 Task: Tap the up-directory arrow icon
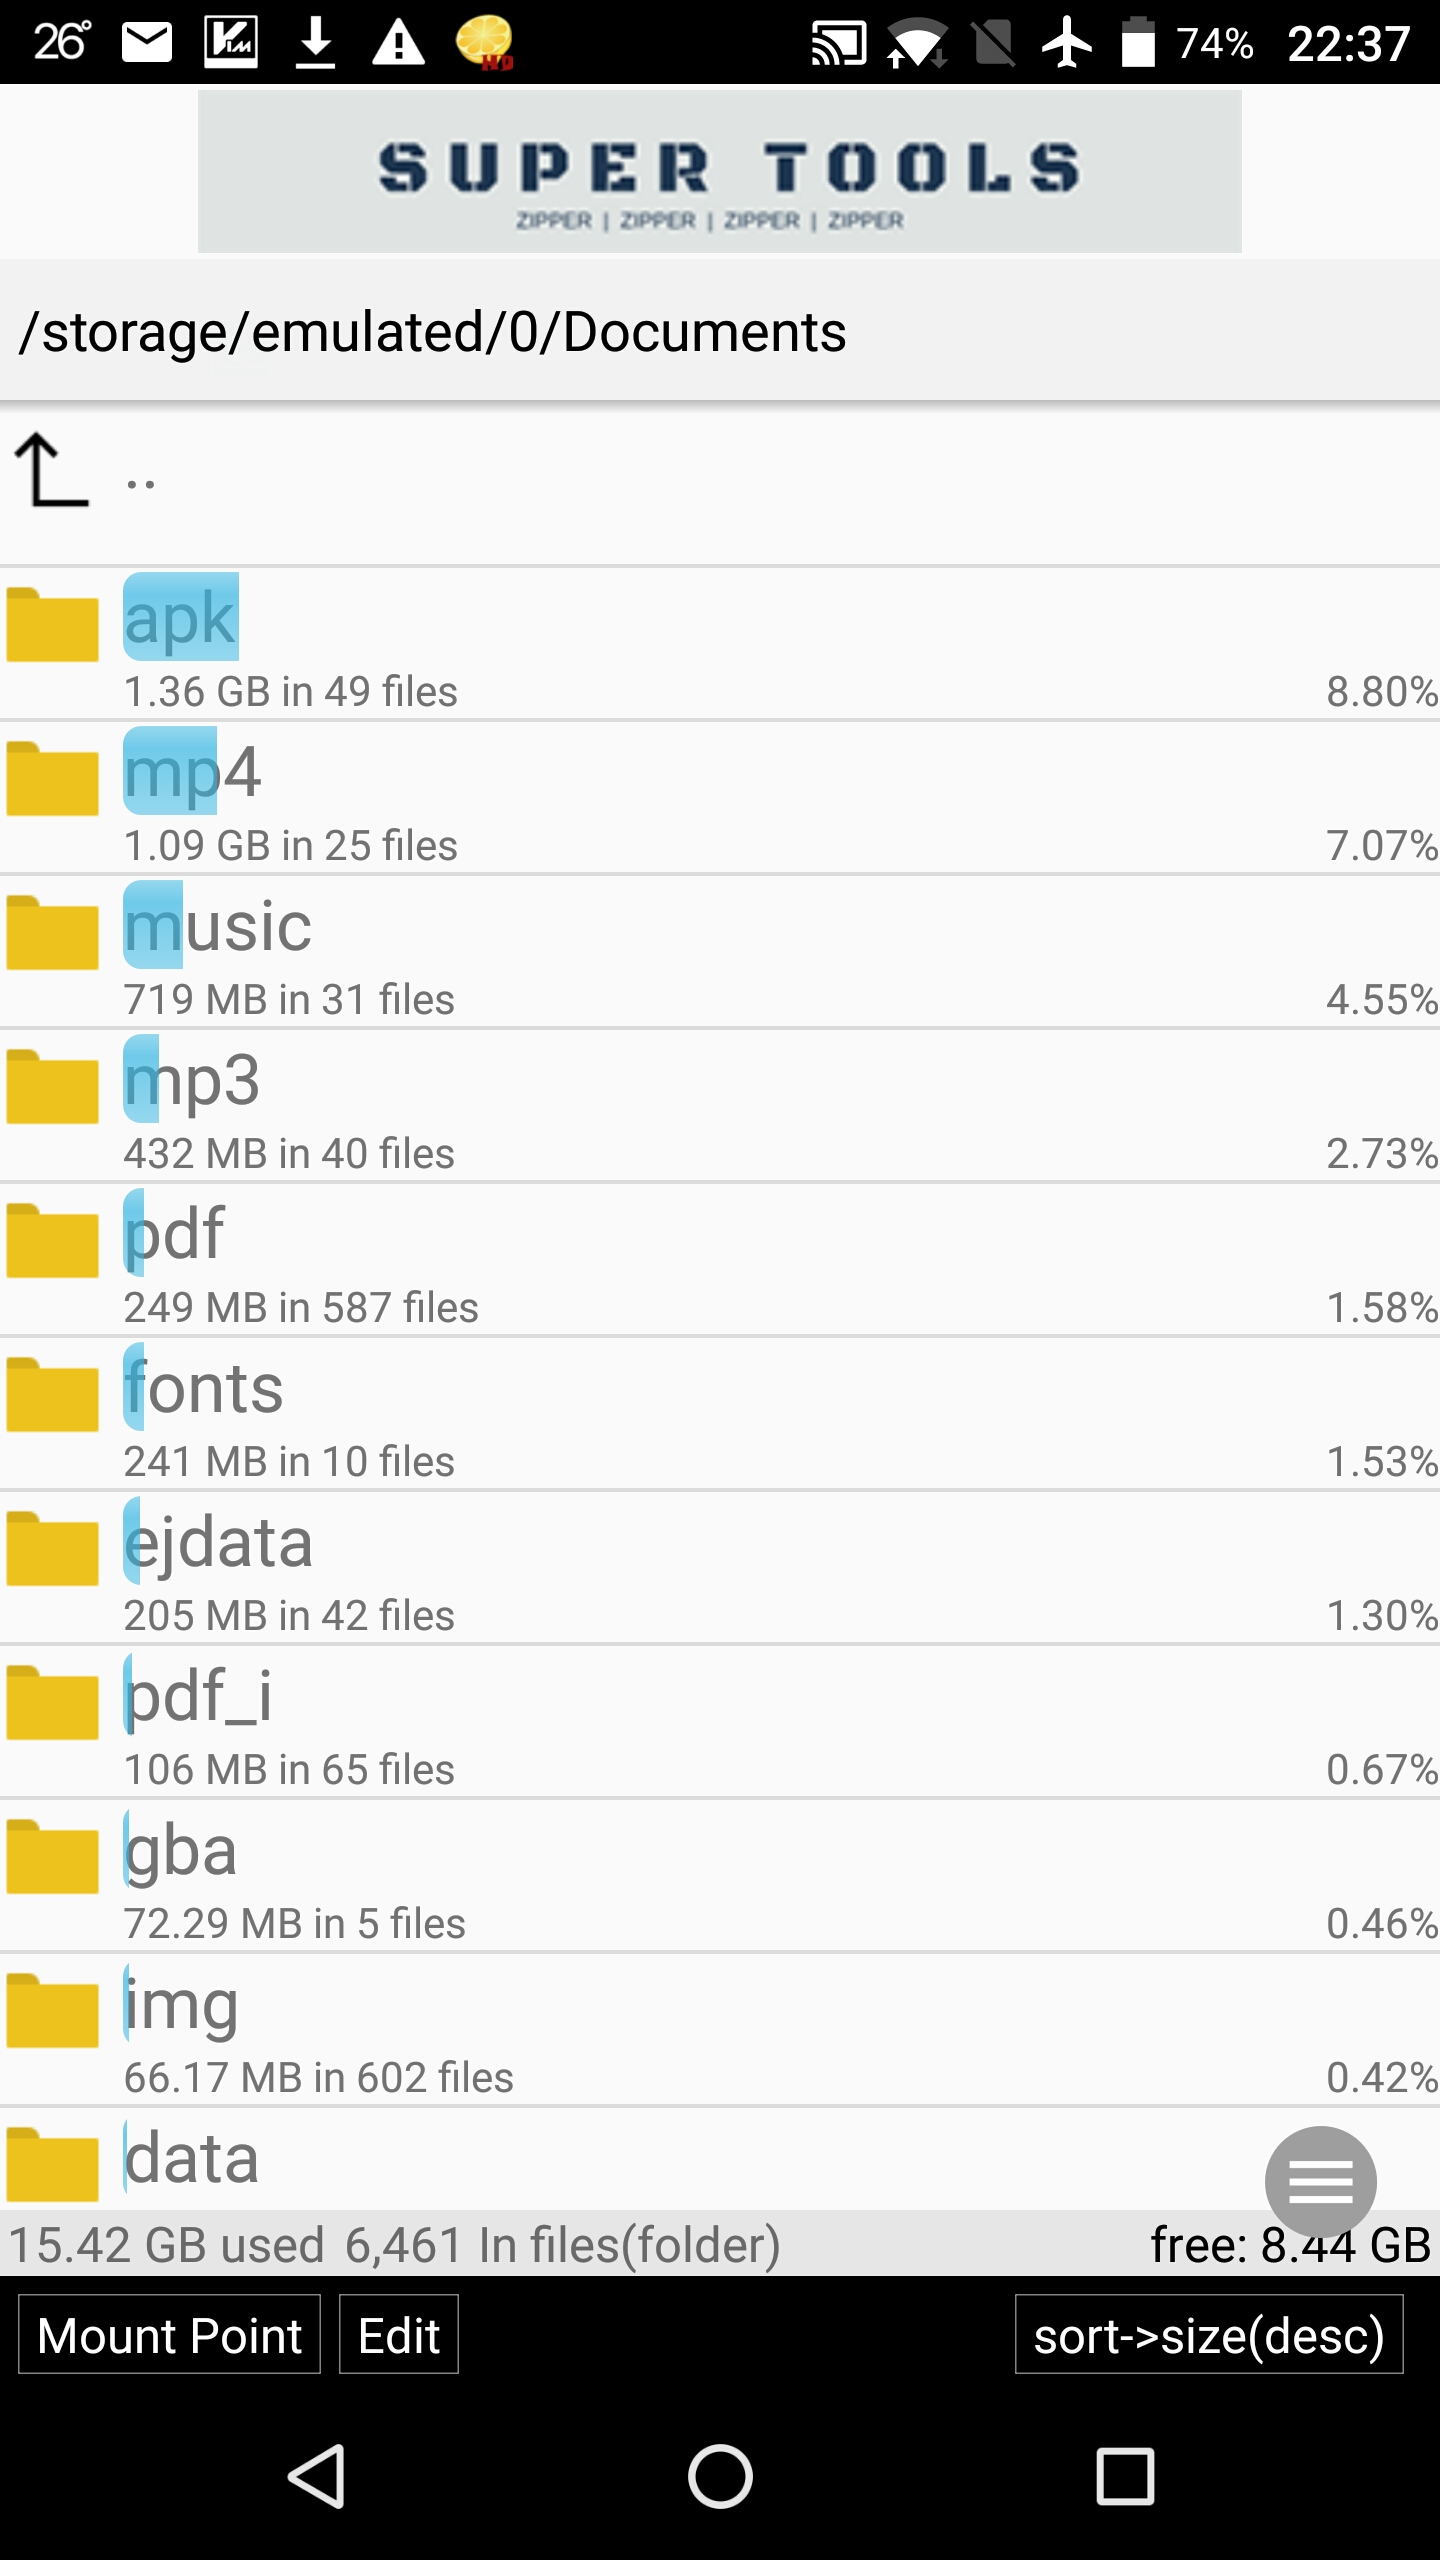tap(52, 470)
